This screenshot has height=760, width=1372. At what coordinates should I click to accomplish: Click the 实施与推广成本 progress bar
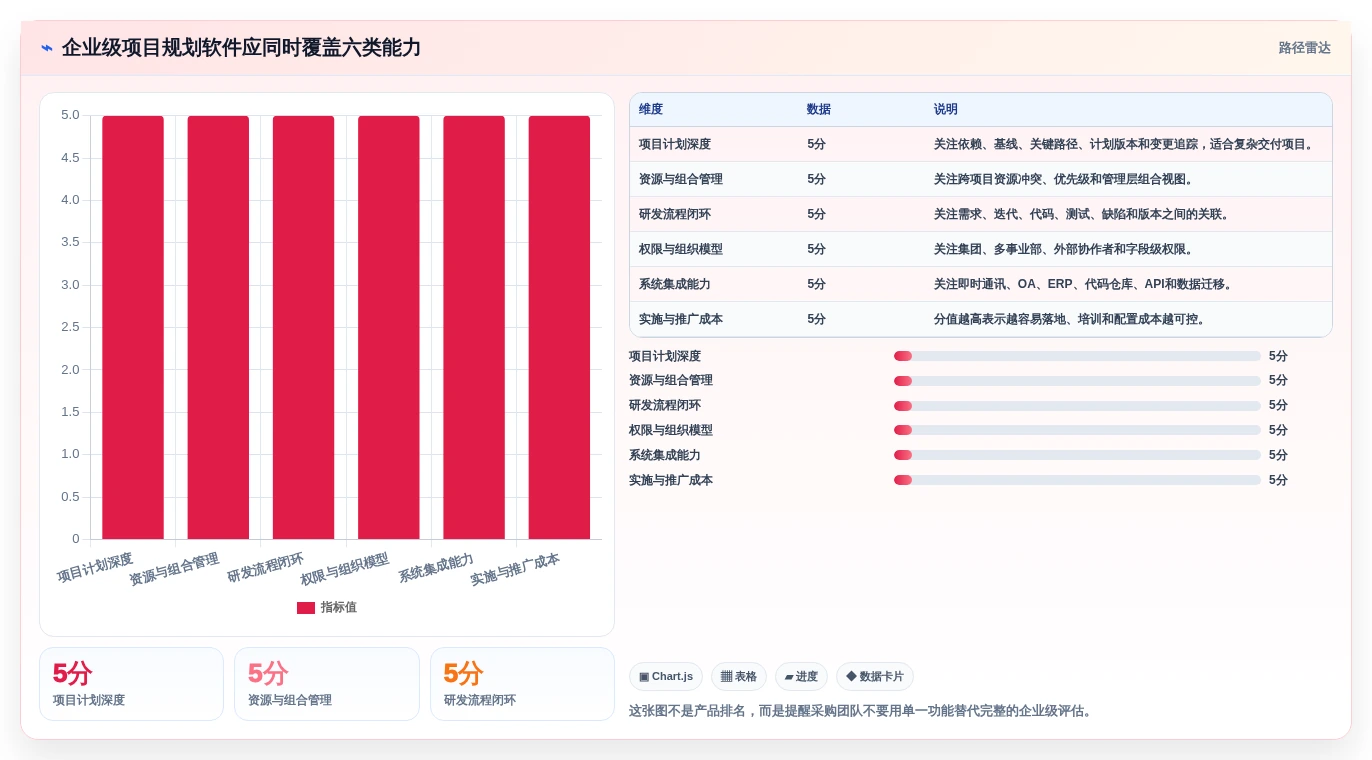pyautogui.click(x=1077, y=480)
